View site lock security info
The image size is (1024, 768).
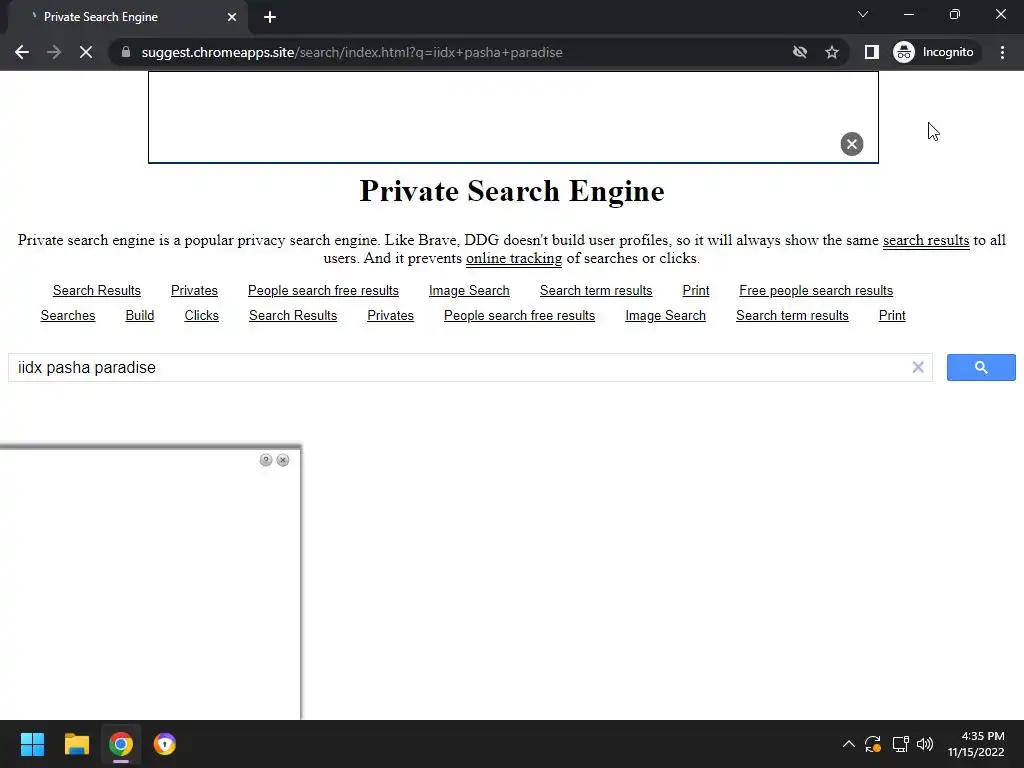coord(126,52)
